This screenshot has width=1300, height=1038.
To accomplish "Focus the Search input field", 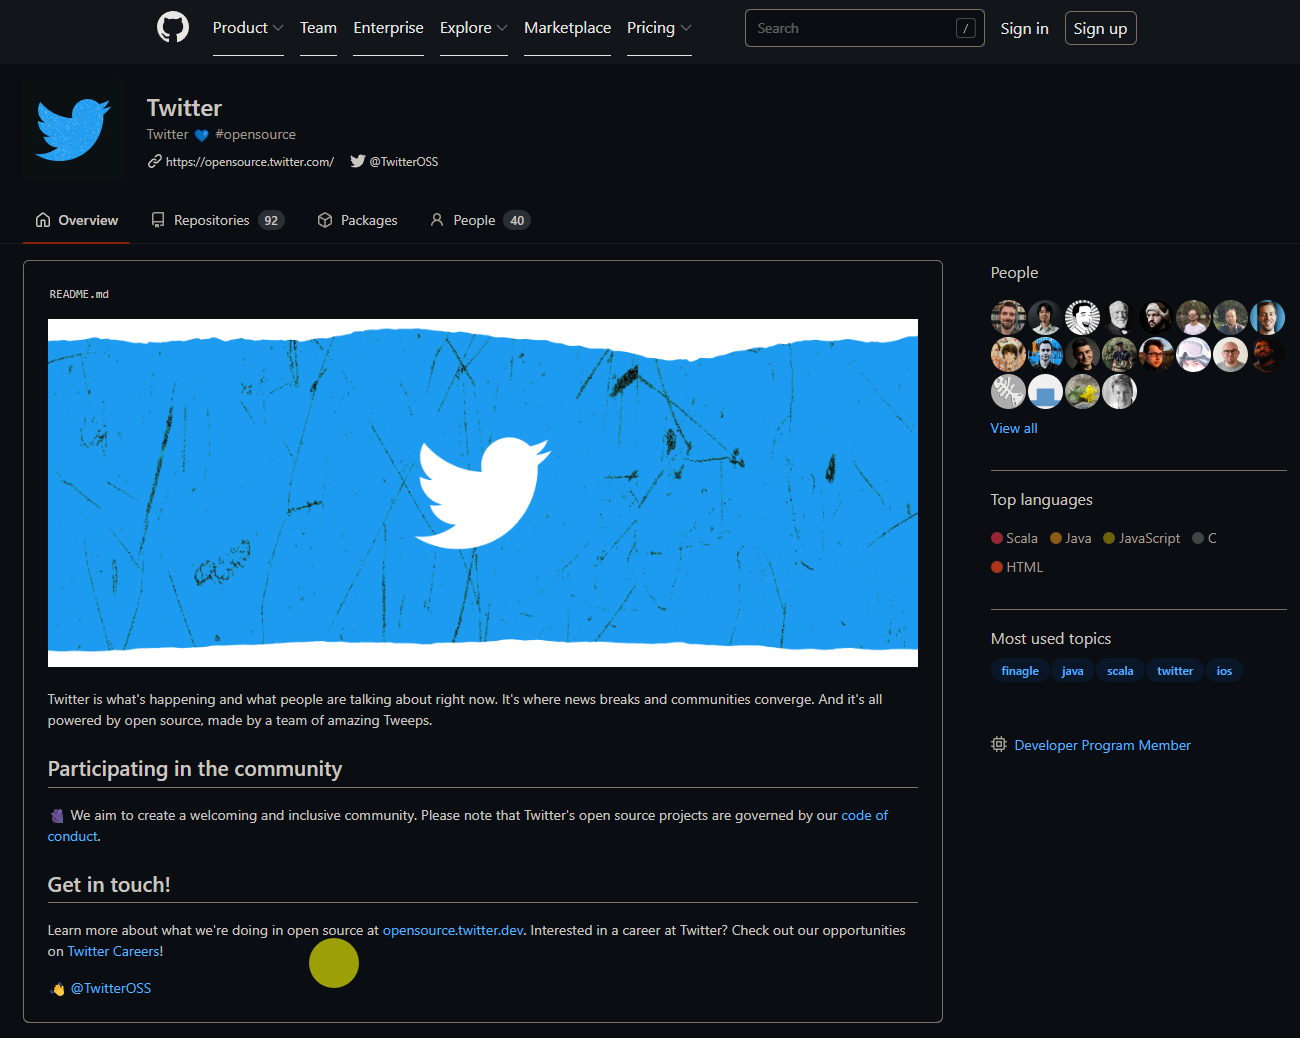I will pyautogui.click(x=864, y=28).
